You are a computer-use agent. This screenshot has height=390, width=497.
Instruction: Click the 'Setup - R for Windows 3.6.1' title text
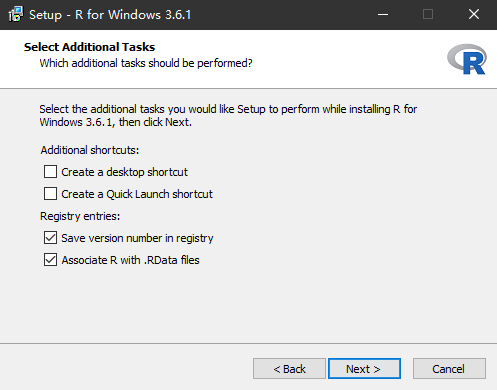(110, 15)
